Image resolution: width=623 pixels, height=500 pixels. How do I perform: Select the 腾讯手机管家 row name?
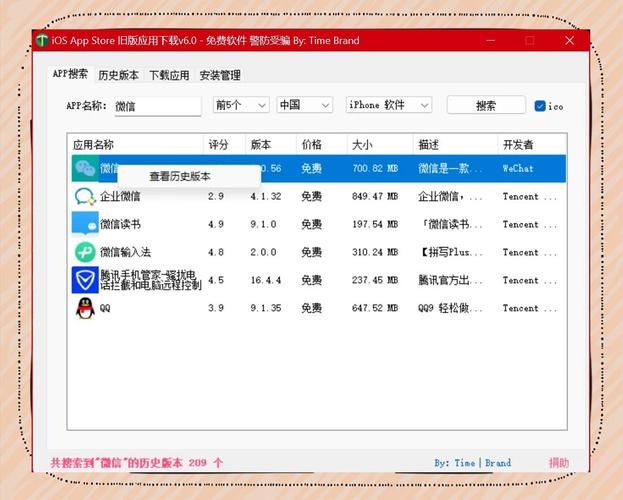[x=151, y=280]
